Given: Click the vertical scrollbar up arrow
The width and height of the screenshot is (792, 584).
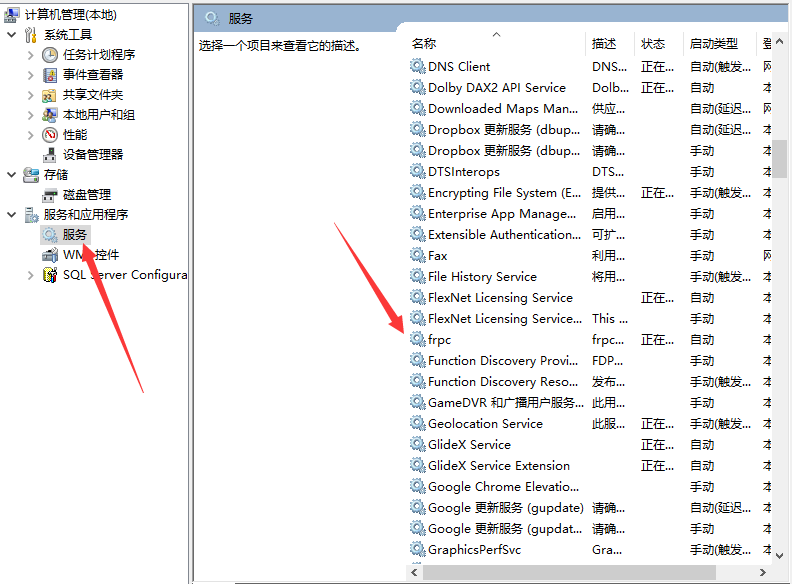Looking at the screenshot, I should point(779,42).
